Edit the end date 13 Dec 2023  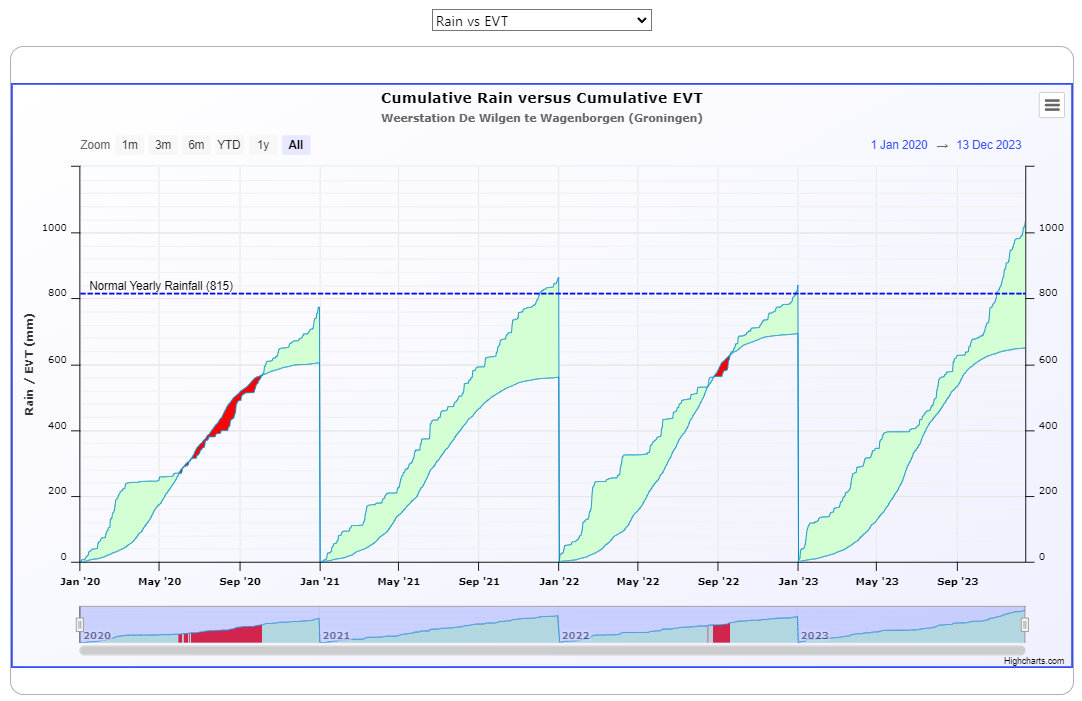tap(988, 145)
